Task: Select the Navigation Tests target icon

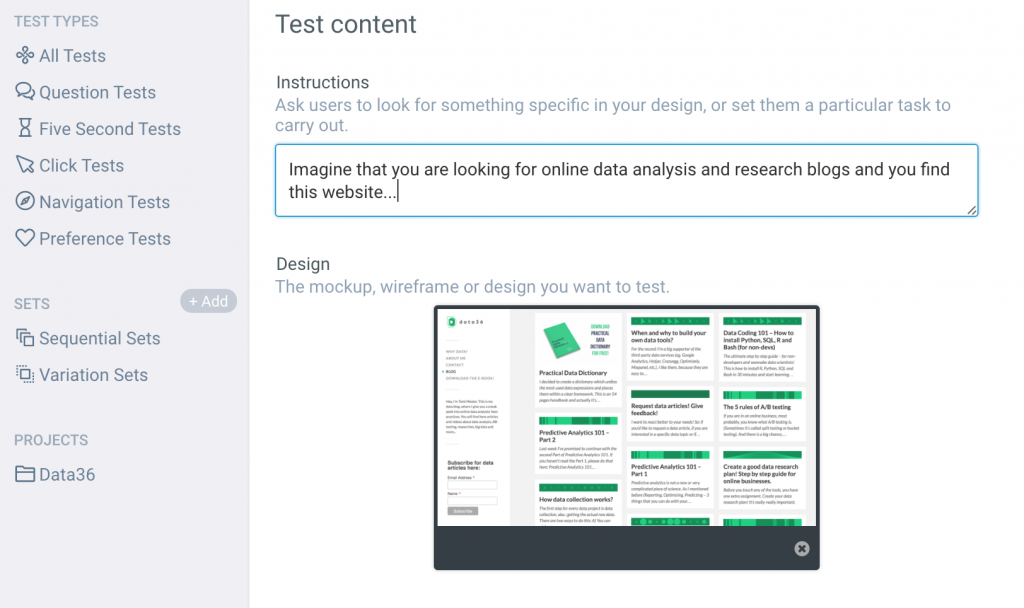Action: click(x=27, y=201)
